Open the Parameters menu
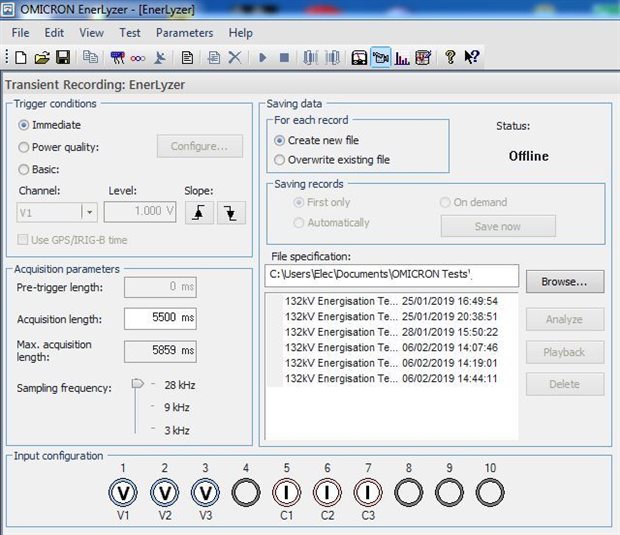This screenshot has height=535, width=620. point(184,32)
